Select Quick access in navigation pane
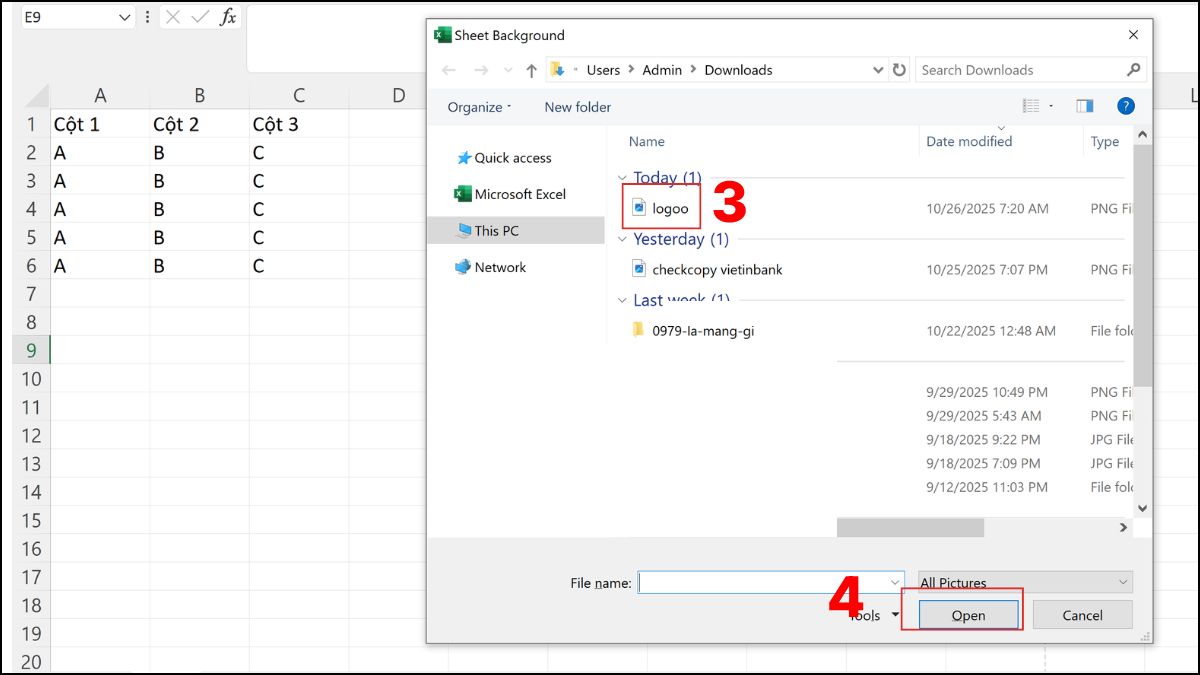Screen dimensions: 1200x675 (x=512, y=158)
